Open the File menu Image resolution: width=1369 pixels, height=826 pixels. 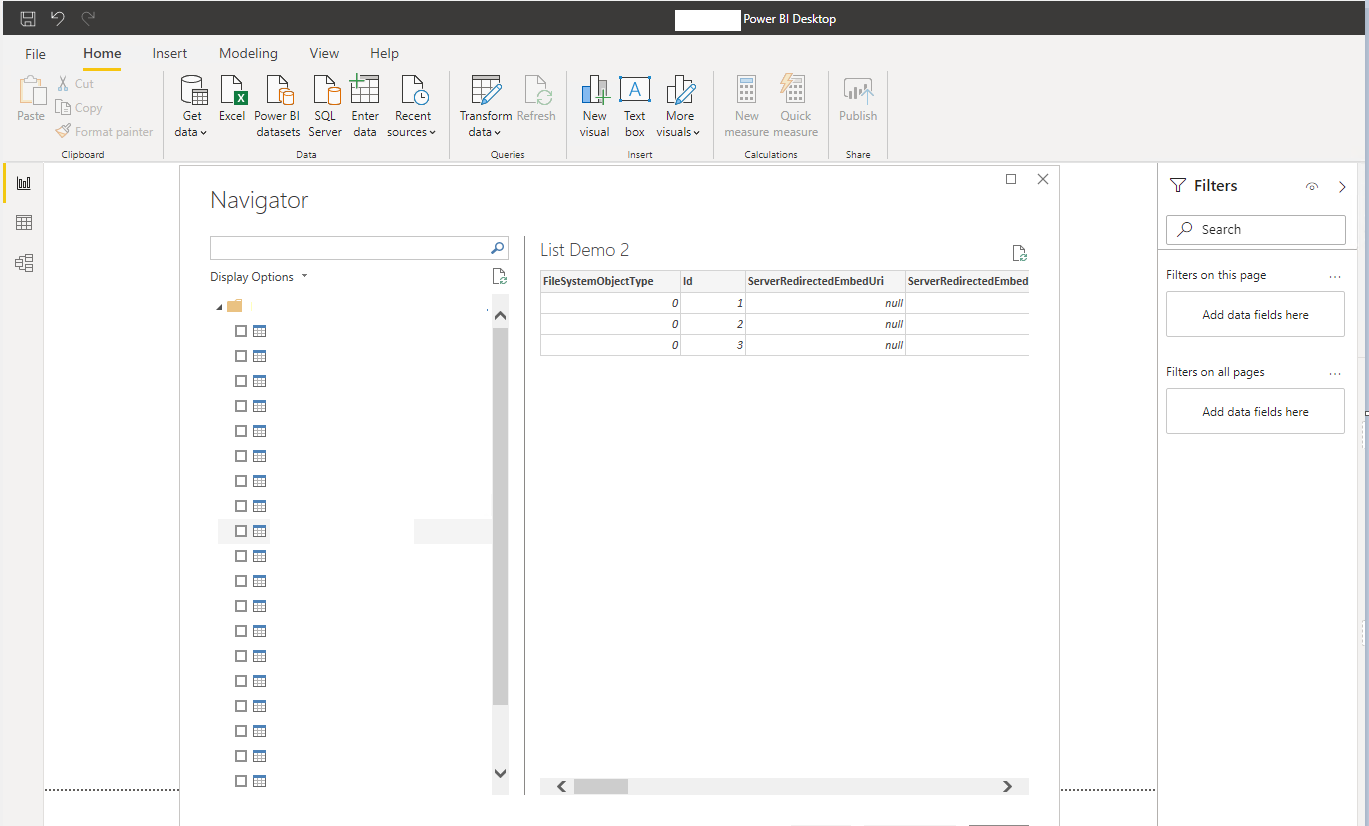tap(35, 54)
